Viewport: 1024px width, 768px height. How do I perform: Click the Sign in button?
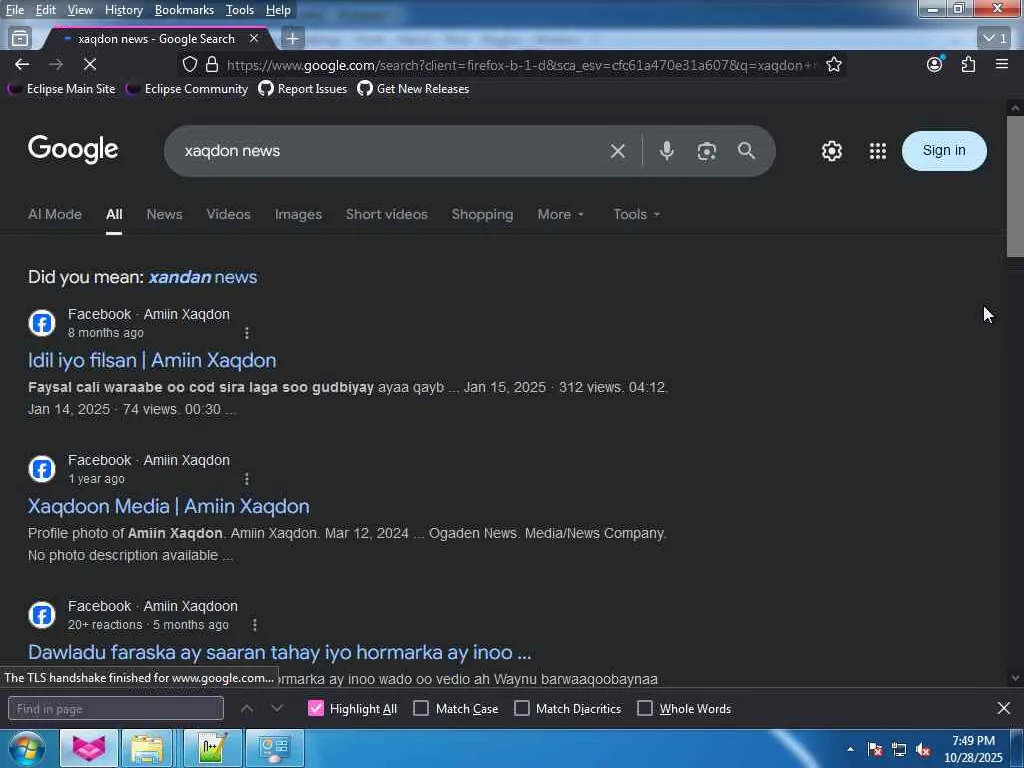click(x=944, y=151)
